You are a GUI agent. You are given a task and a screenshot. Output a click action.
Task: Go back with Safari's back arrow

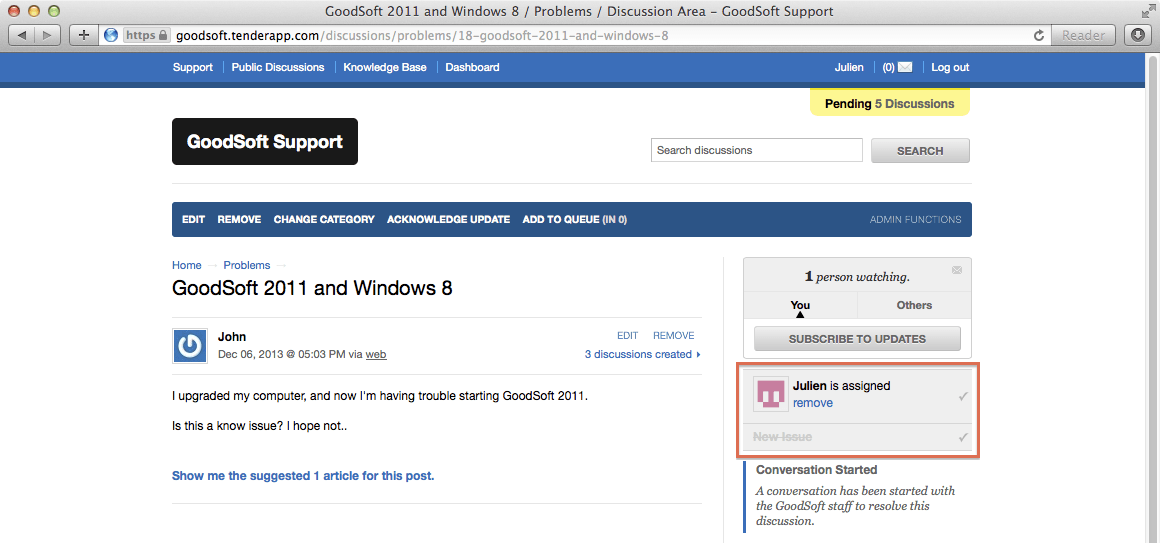[21, 35]
